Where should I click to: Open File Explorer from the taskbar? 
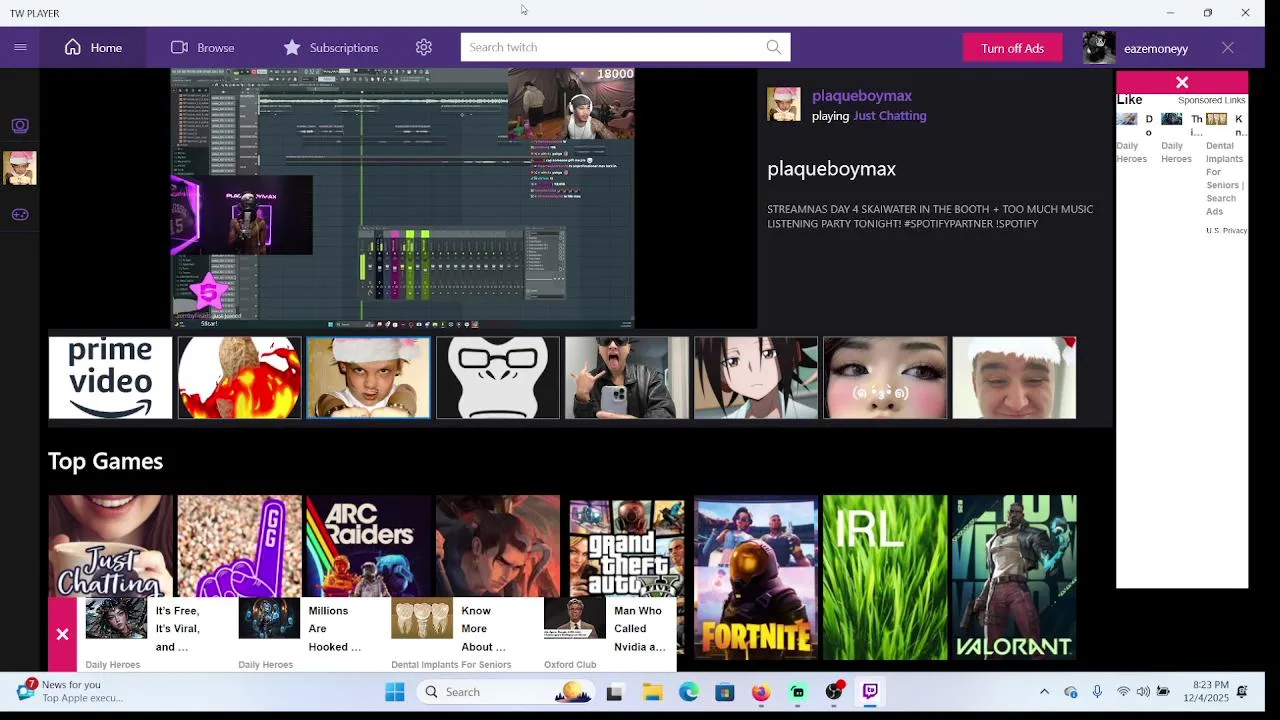pyautogui.click(x=652, y=692)
